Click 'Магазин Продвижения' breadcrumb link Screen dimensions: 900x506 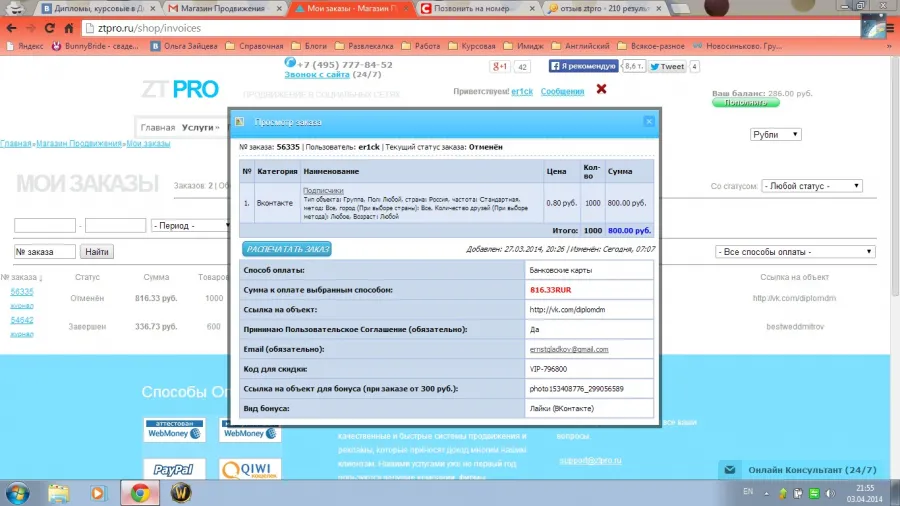(x=79, y=143)
